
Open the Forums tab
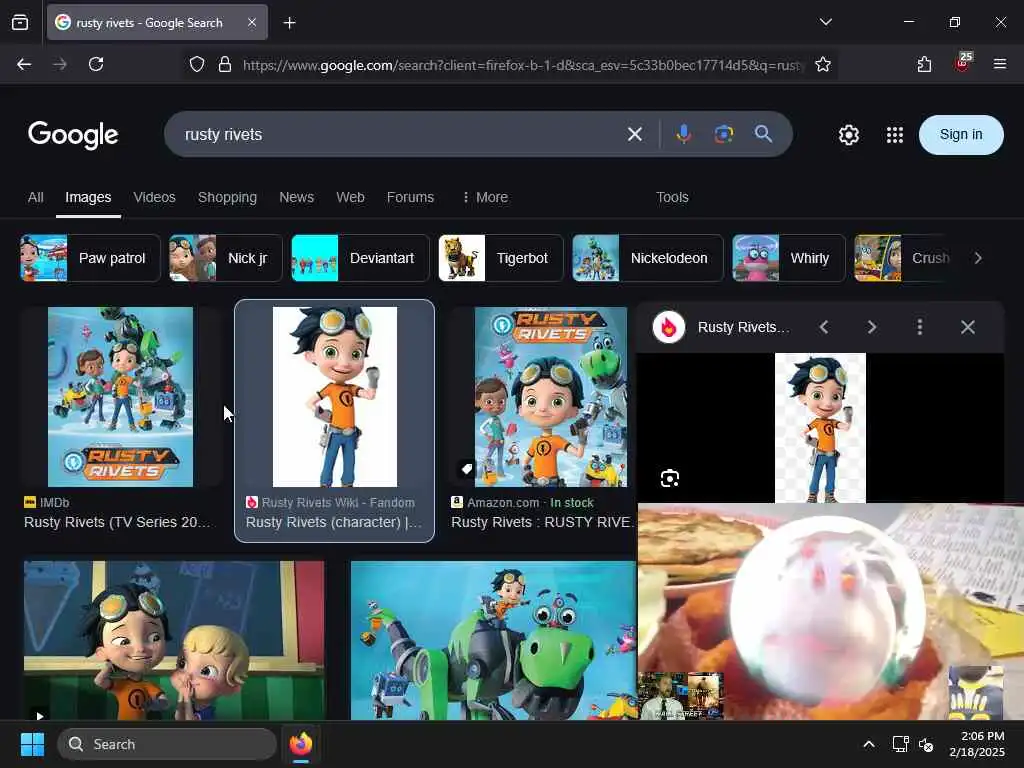(410, 197)
